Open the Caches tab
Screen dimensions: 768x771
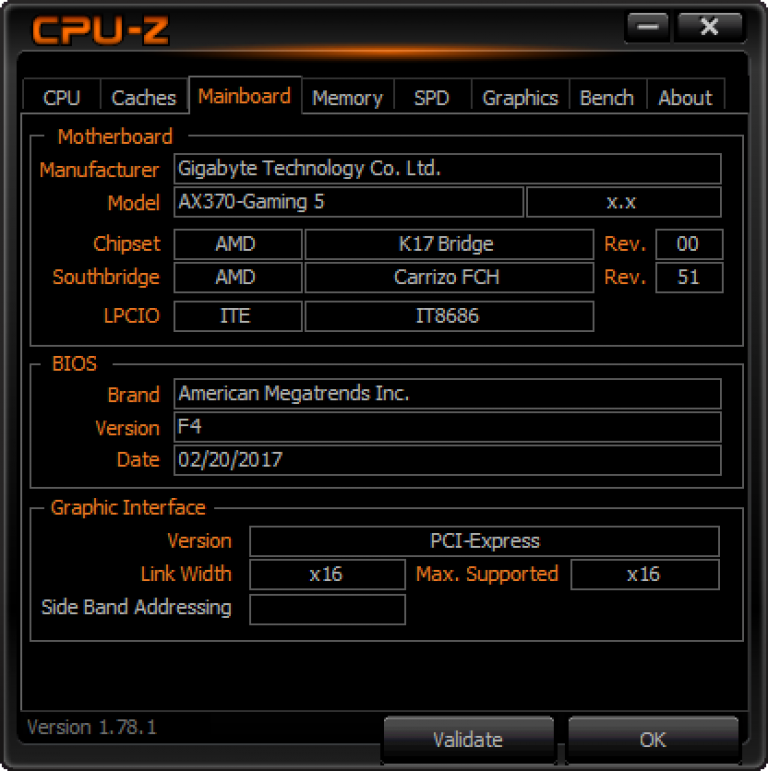[144, 97]
